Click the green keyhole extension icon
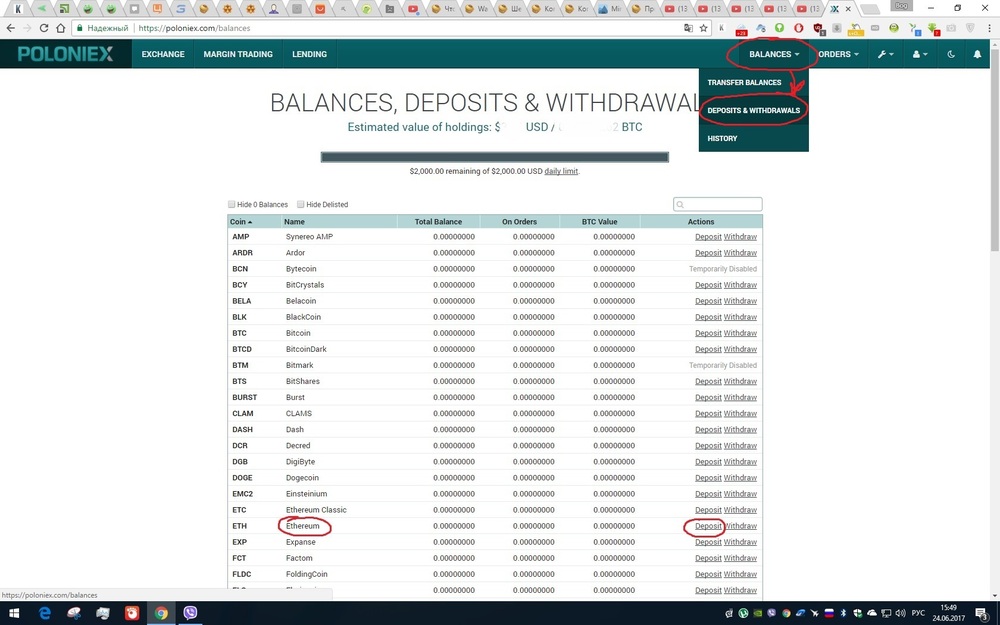The height and width of the screenshot is (625, 1000). (x=779, y=28)
